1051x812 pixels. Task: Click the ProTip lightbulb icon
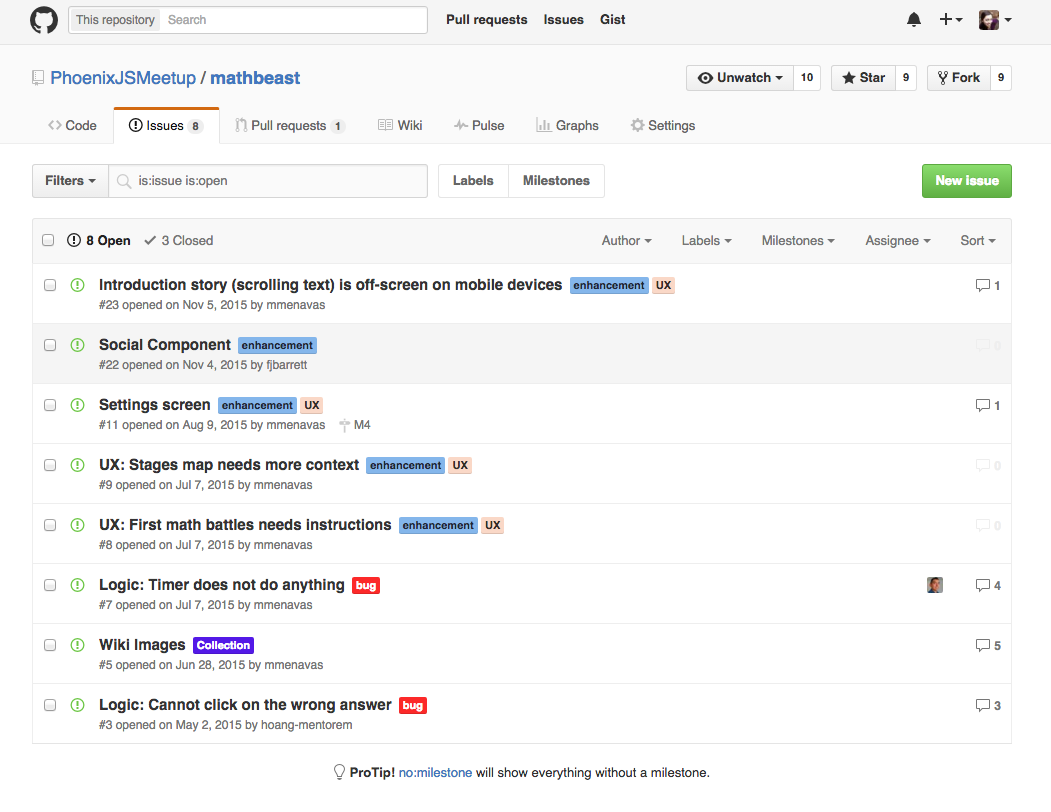tap(339, 772)
